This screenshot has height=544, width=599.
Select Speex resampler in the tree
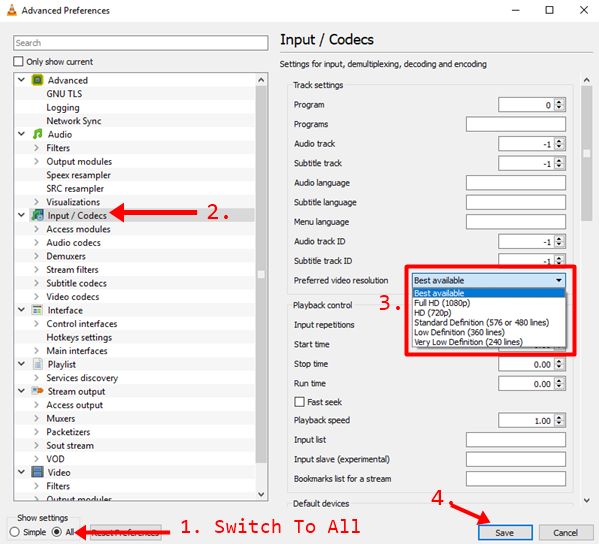click(78, 175)
